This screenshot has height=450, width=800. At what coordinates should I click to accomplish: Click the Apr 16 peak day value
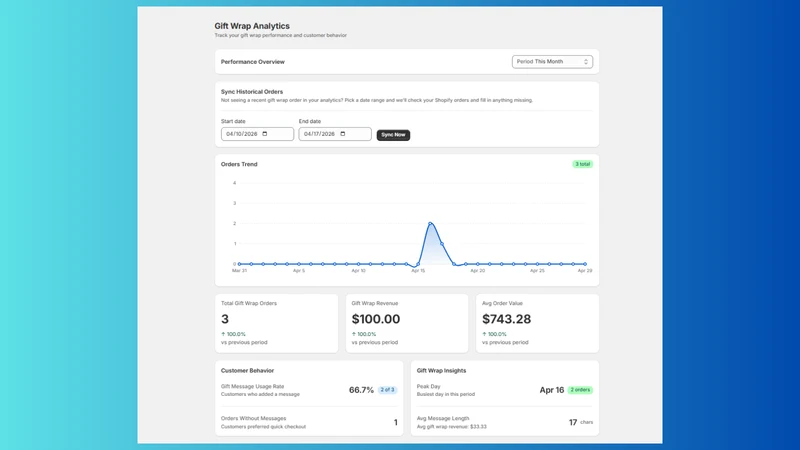pos(552,390)
